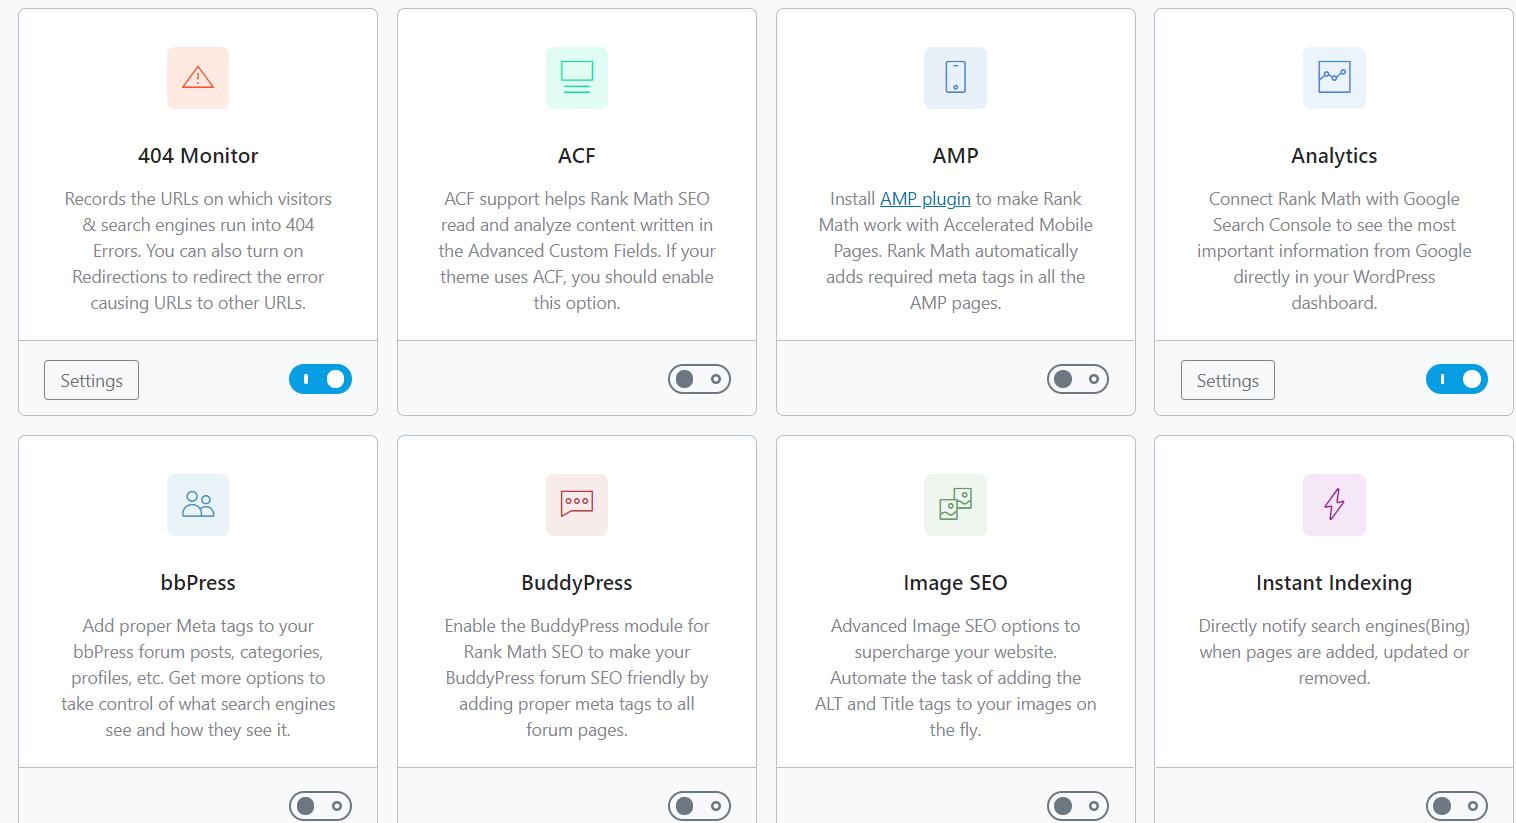Disable the 404 Monitor module toggle
Viewport: 1516px width, 823px height.
(320, 379)
